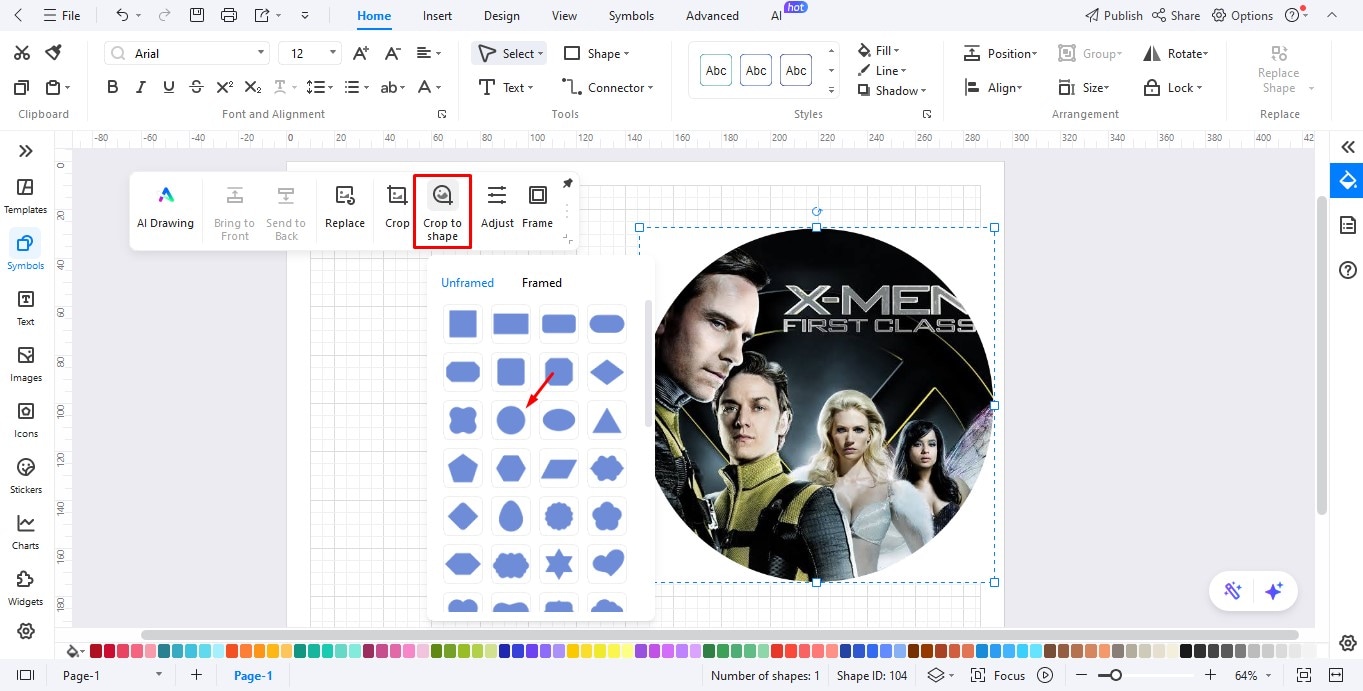Click the first Abc style preset
This screenshot has width=1363, height=691.
(x=716, y=70)
